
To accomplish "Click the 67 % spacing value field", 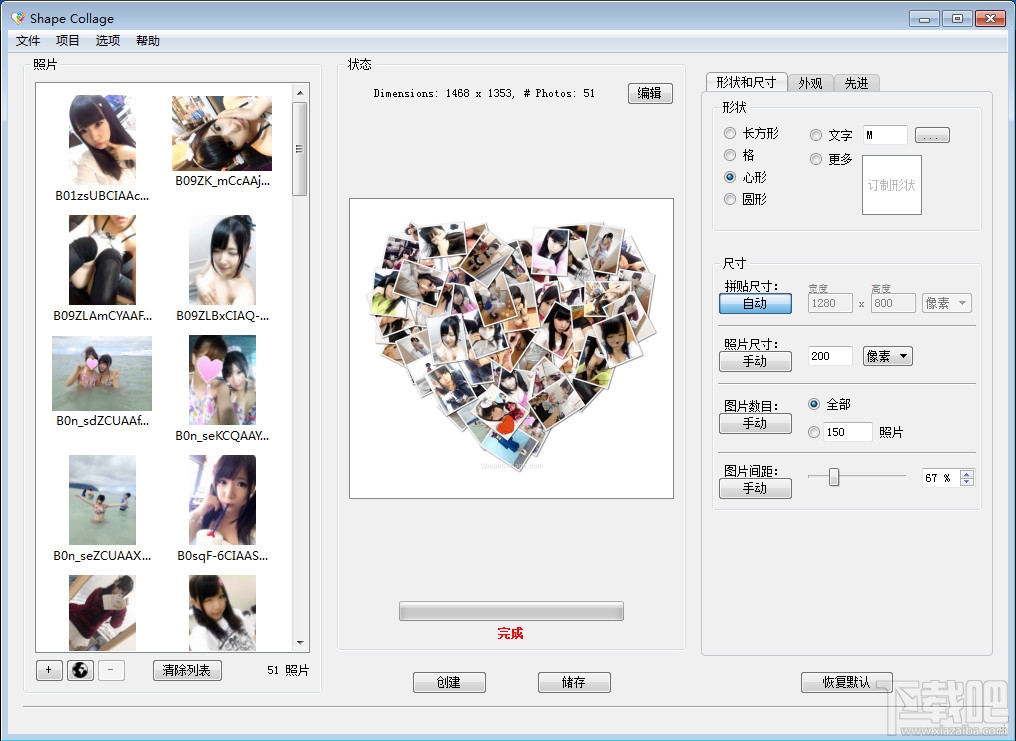I will 941,478.
